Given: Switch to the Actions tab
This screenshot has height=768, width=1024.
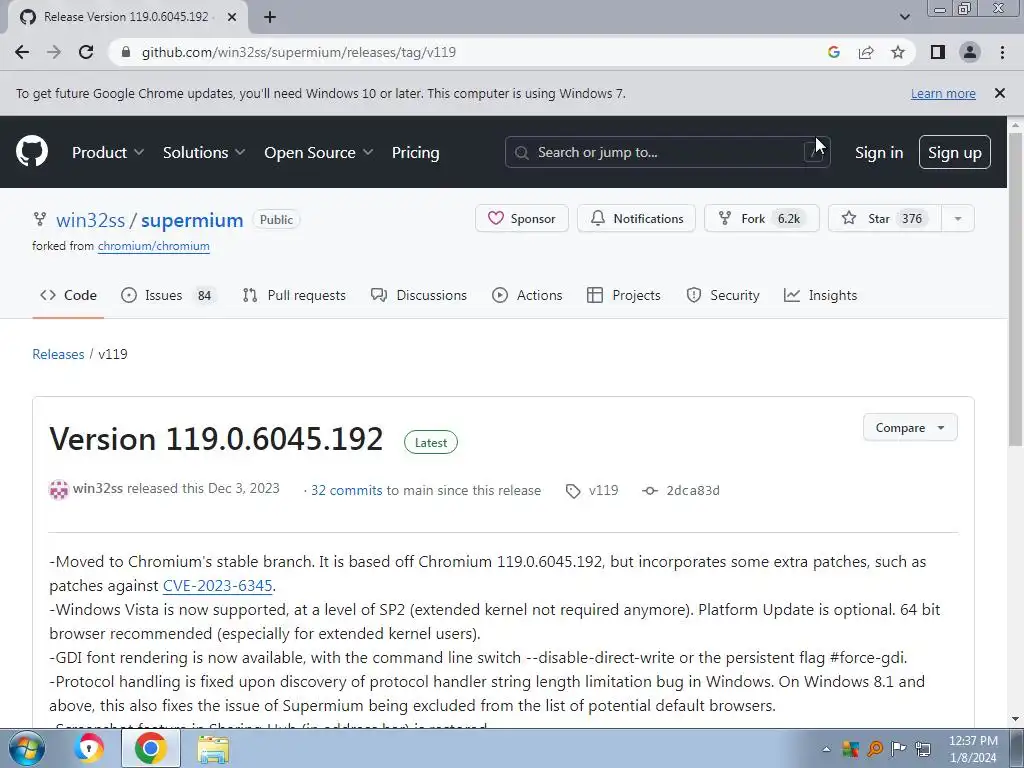Looking at the screenshot, I should click(x=527, y=295).
